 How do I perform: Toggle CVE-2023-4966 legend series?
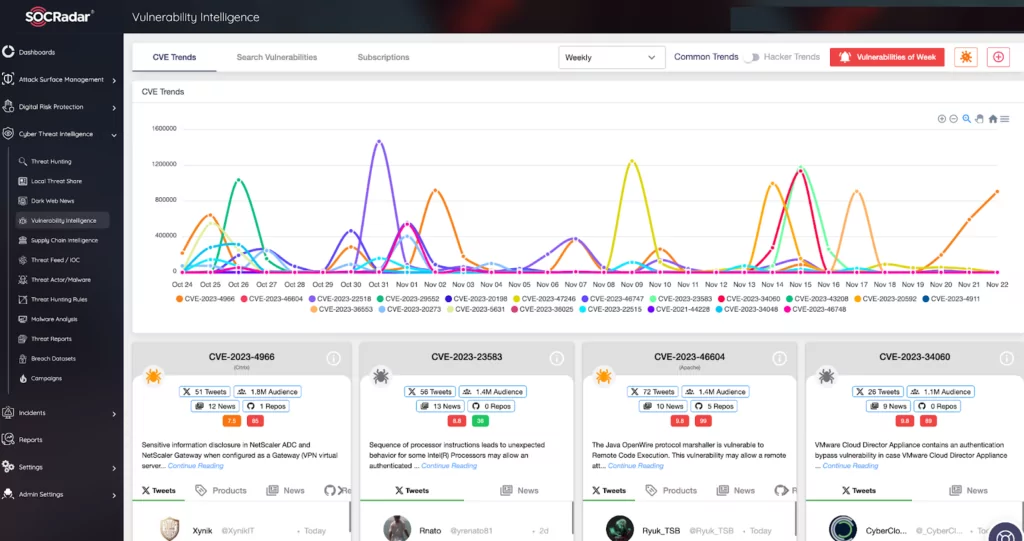pos(205,299)
